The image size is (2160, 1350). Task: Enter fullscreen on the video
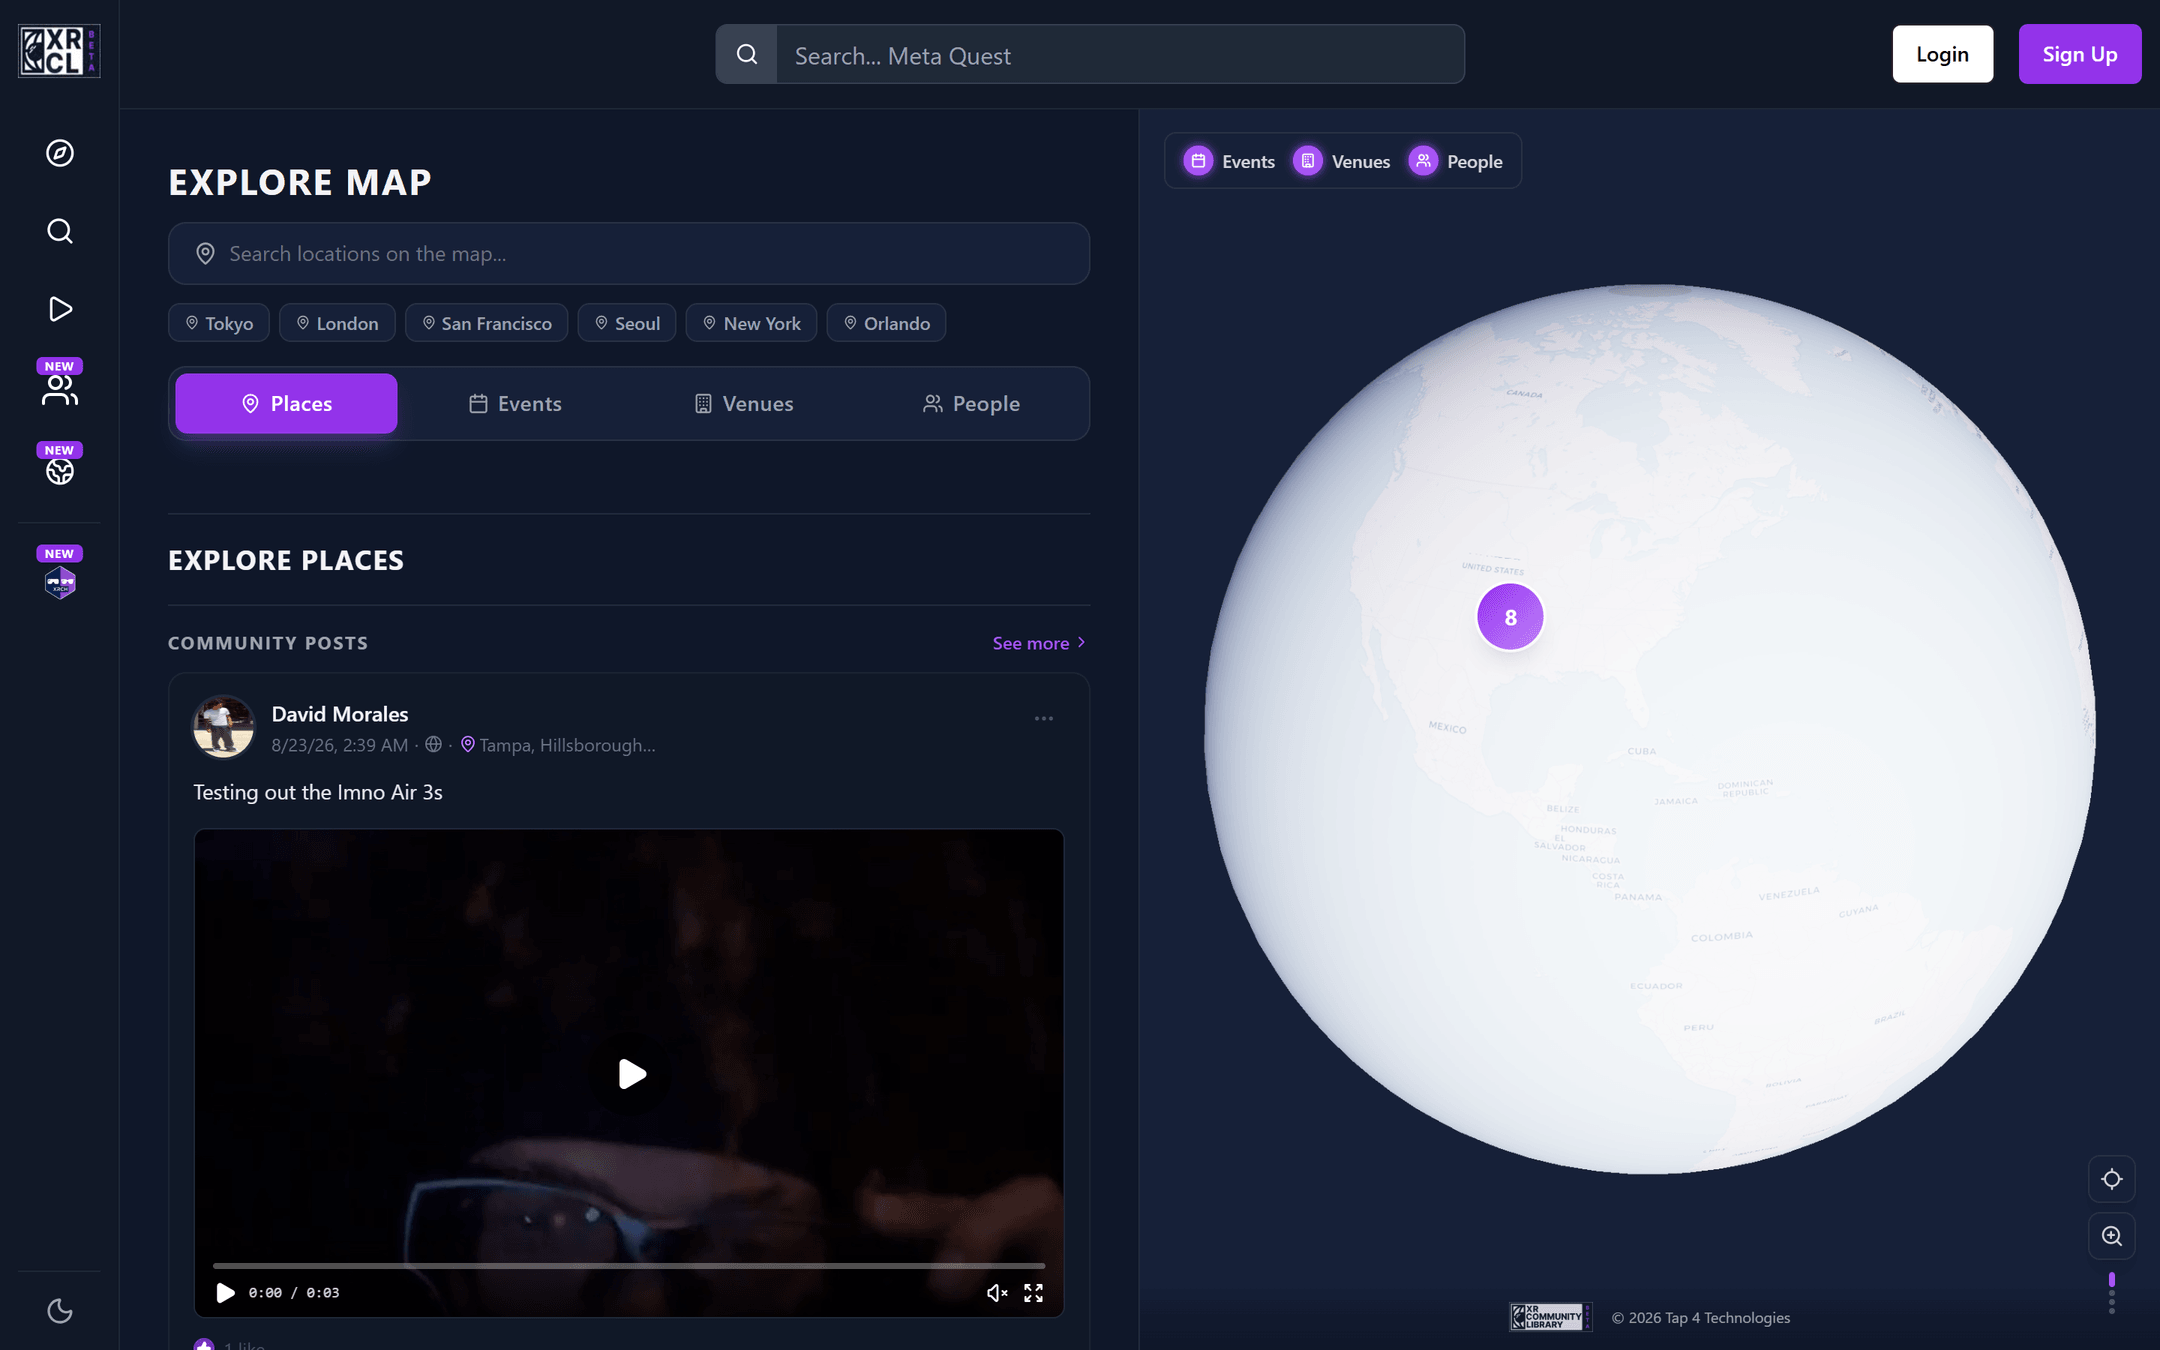coord(1033,1293)
